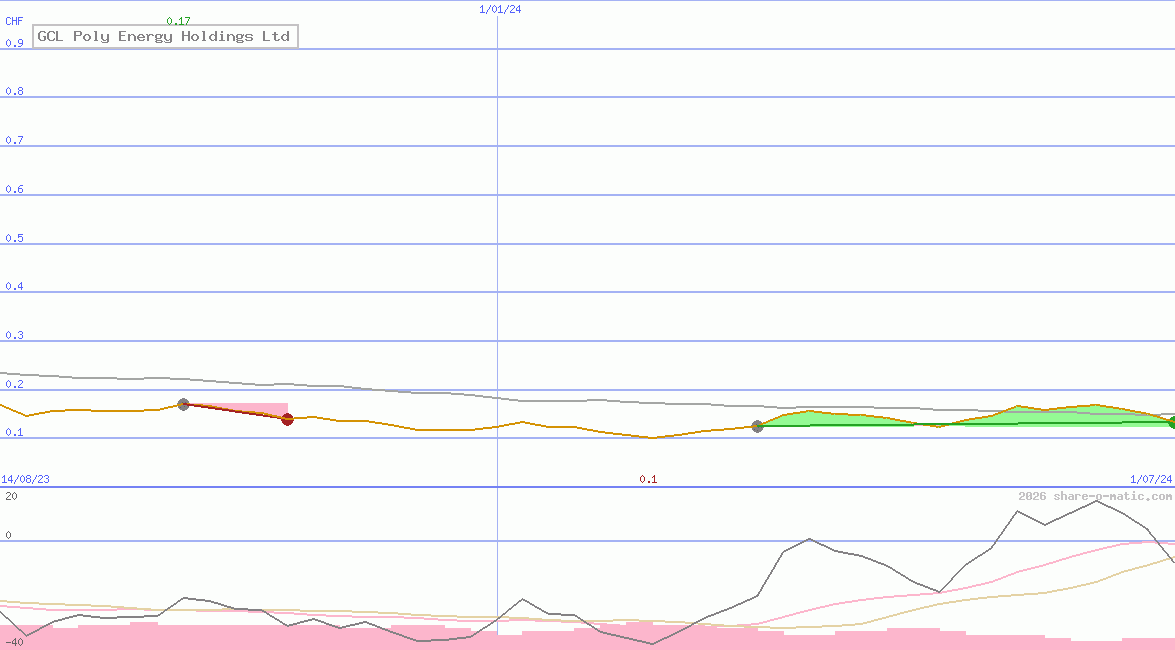Click the 1/07/24 end date label
Viewport: 1175px width, 650px height.
[1151, 479]
